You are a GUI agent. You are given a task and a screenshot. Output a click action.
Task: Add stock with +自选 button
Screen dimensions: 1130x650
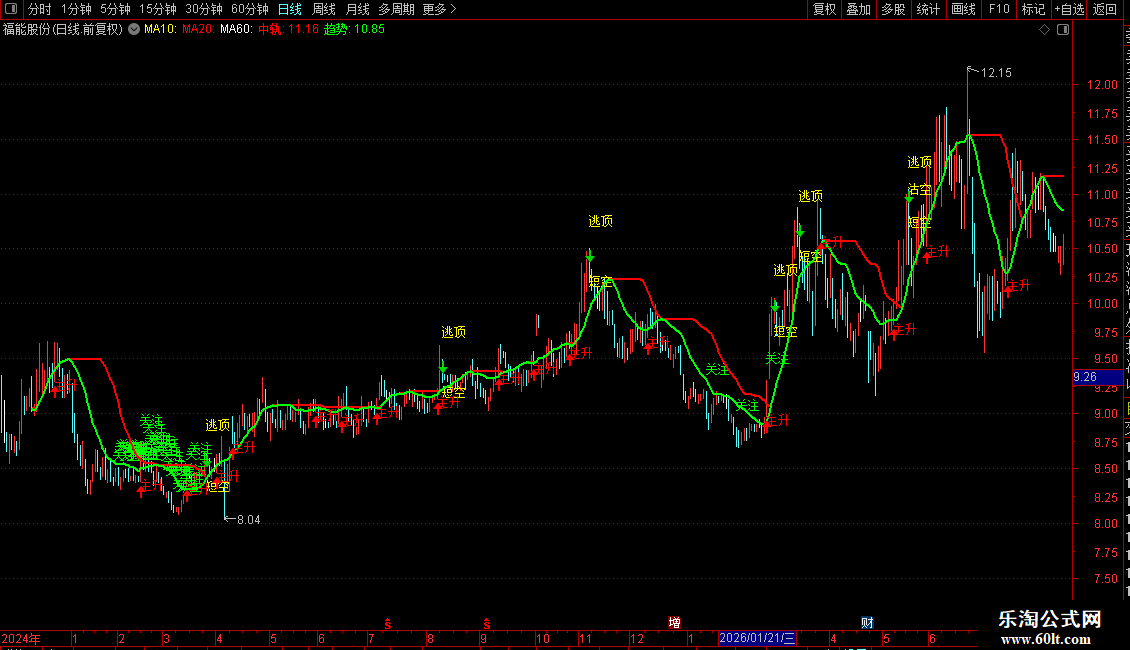click(x=1069, y=9)
